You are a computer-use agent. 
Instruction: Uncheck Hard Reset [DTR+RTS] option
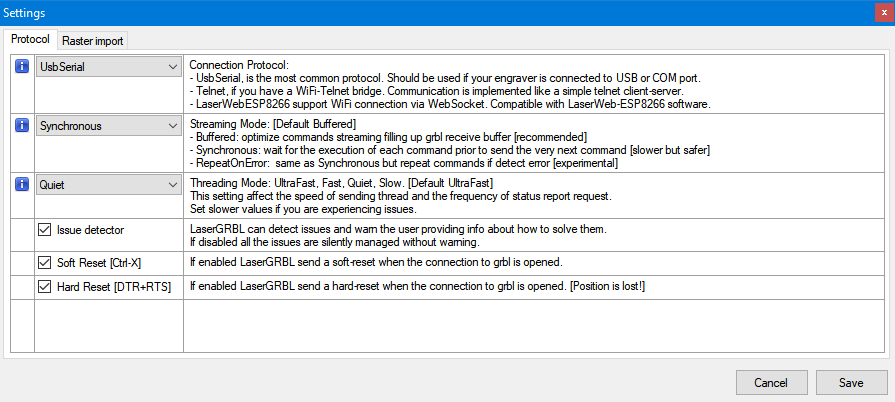pyautogui.click(x=44, y=287)
